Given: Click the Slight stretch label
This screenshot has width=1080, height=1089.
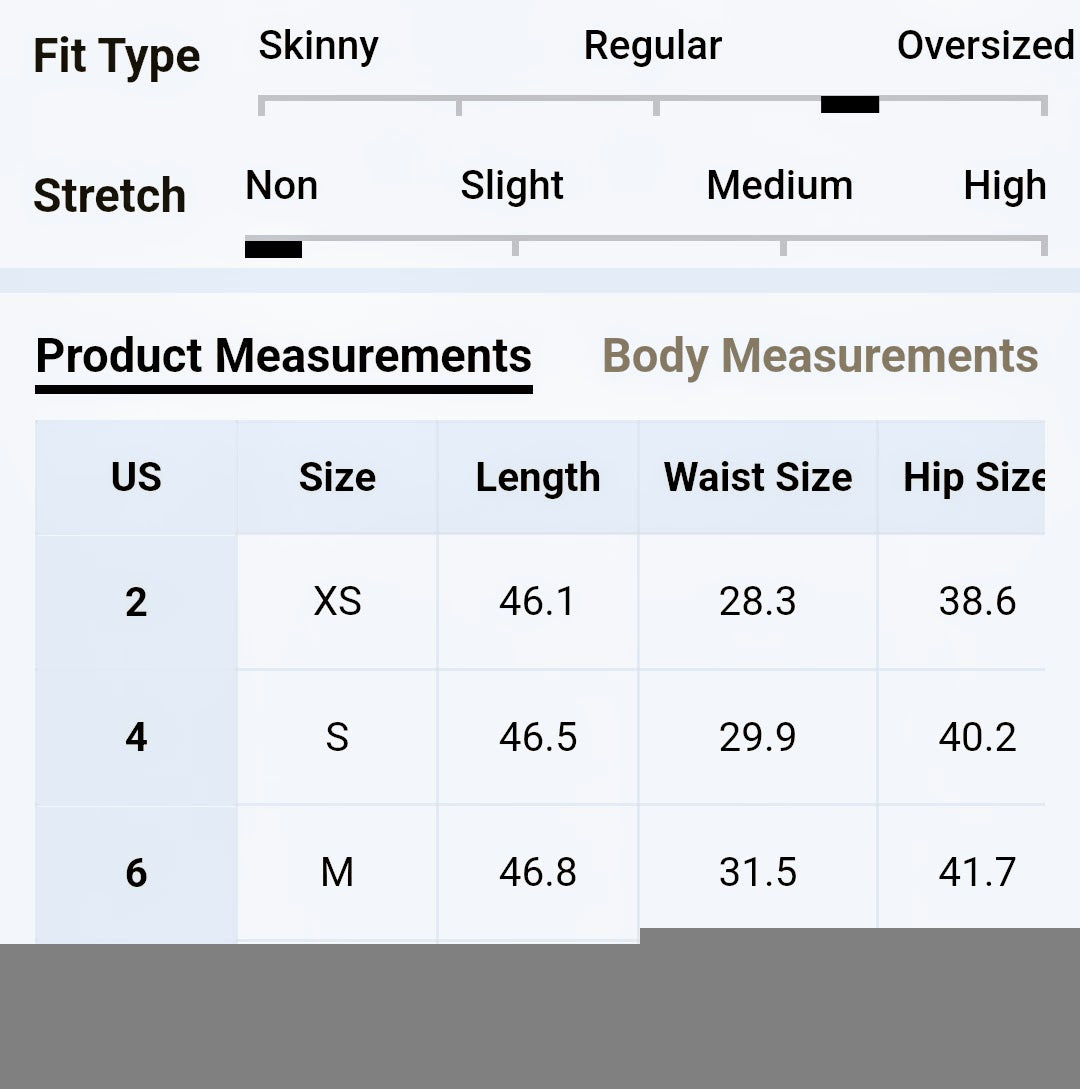Looking at the screenshot, I should [x=512, y=186].
